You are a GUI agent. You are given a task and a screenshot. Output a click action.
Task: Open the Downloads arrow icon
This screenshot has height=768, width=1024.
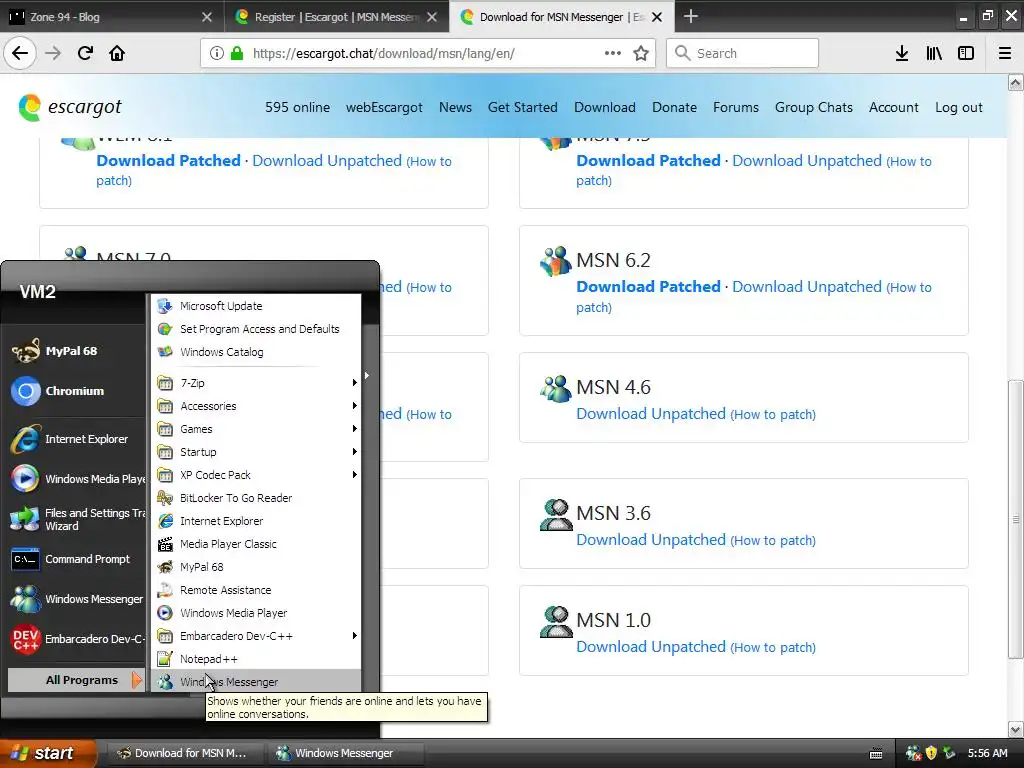[902, 53]
